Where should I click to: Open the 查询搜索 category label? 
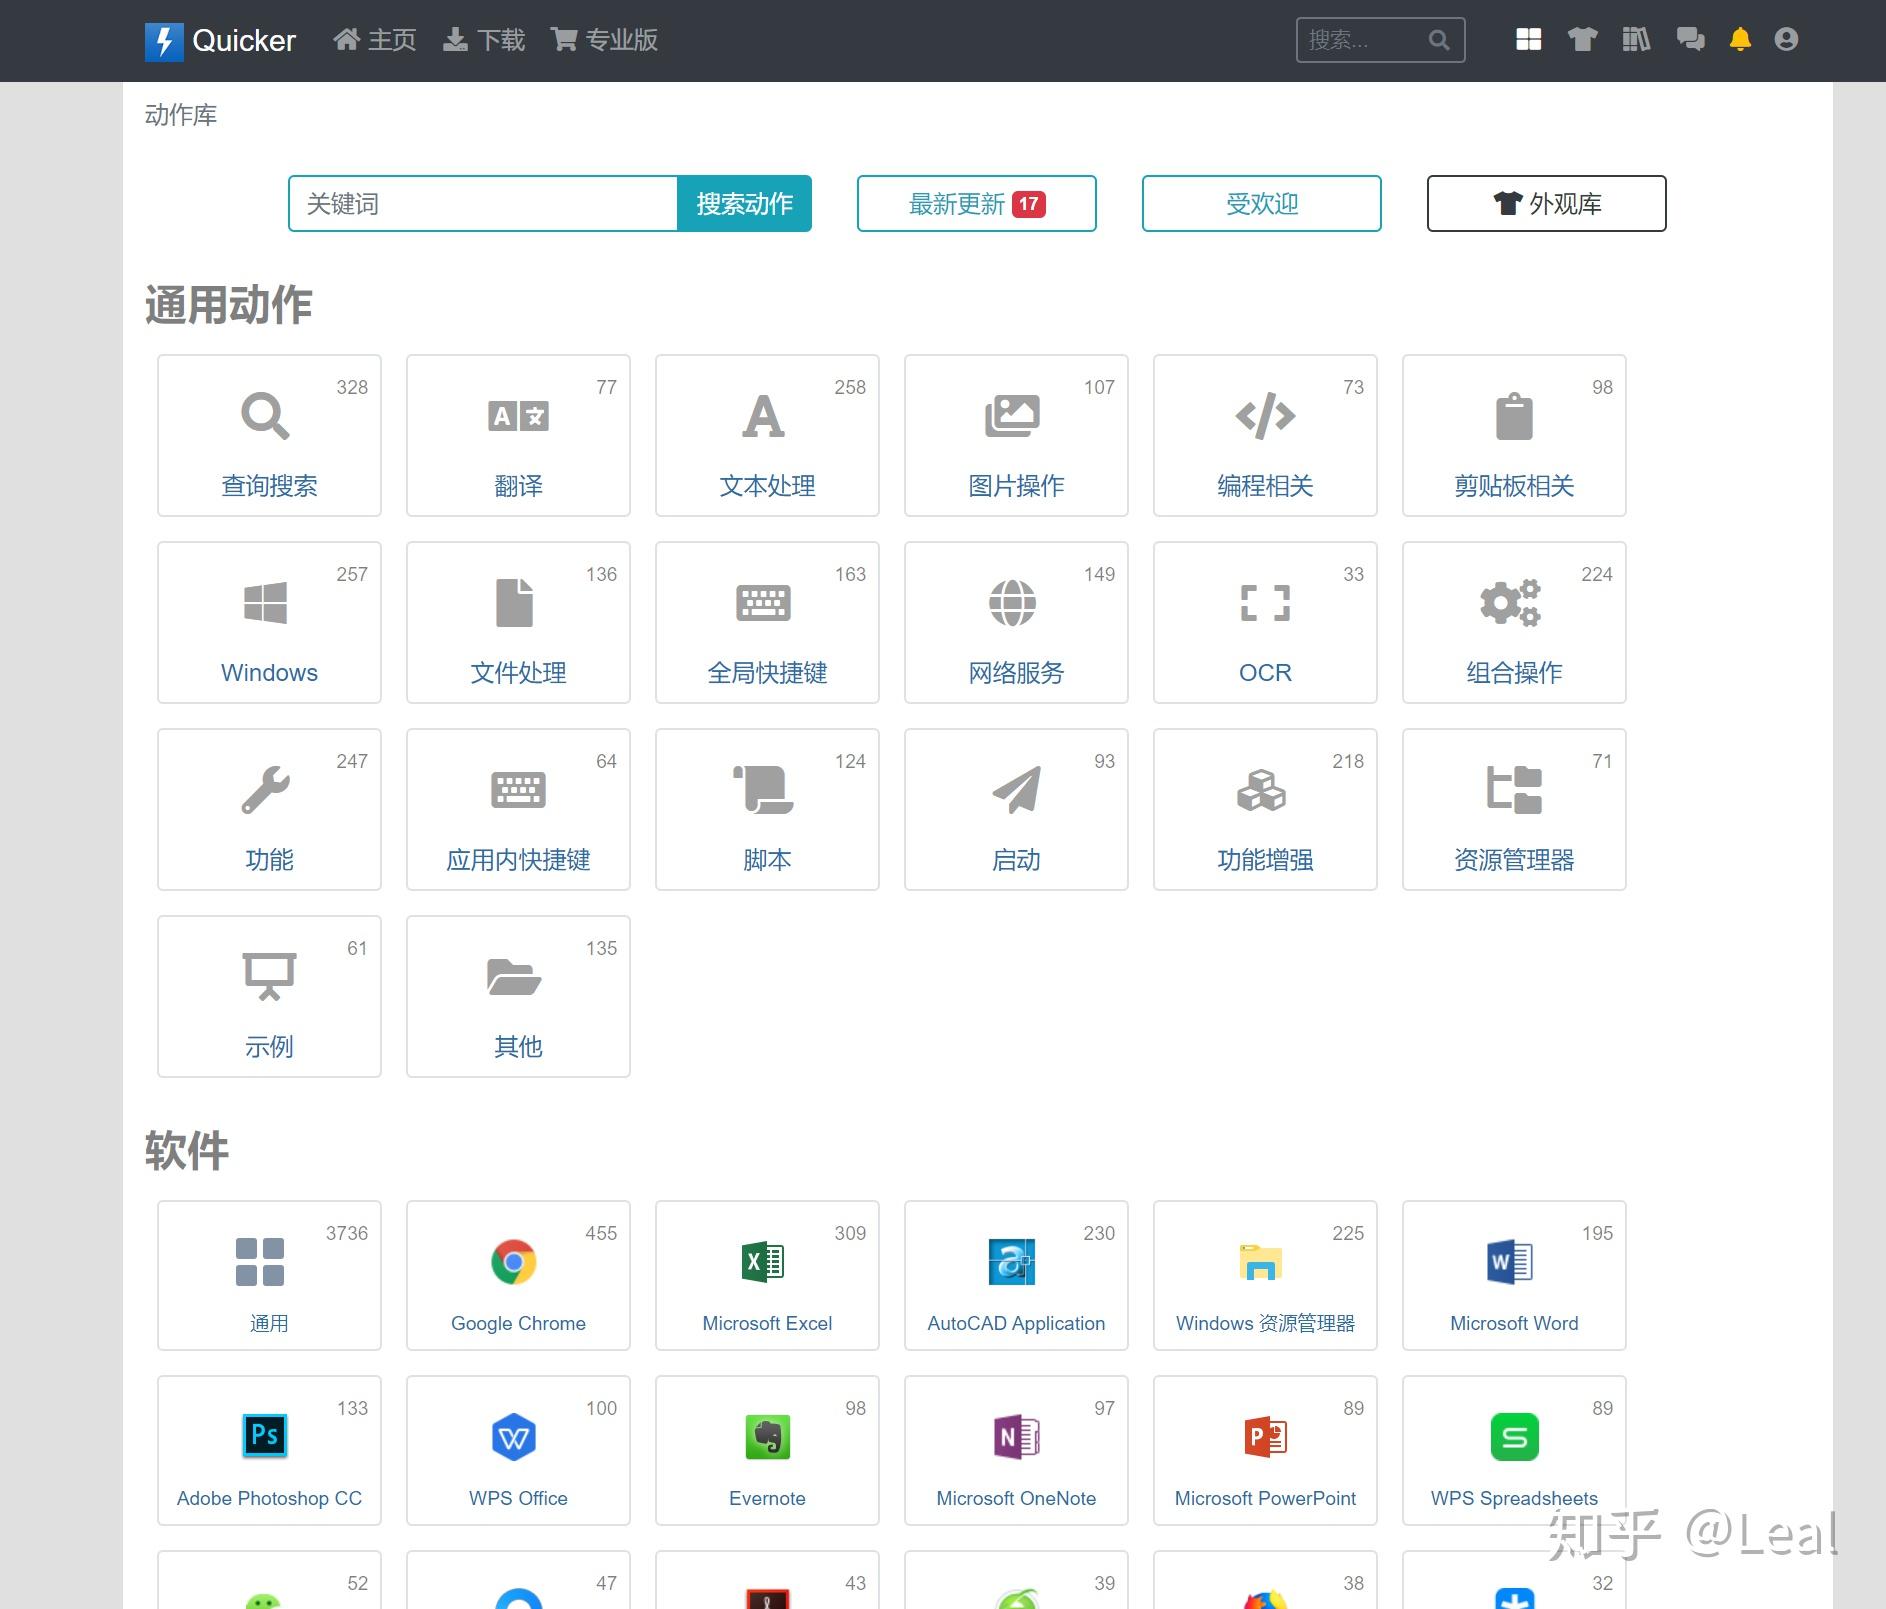click(269, 486)
